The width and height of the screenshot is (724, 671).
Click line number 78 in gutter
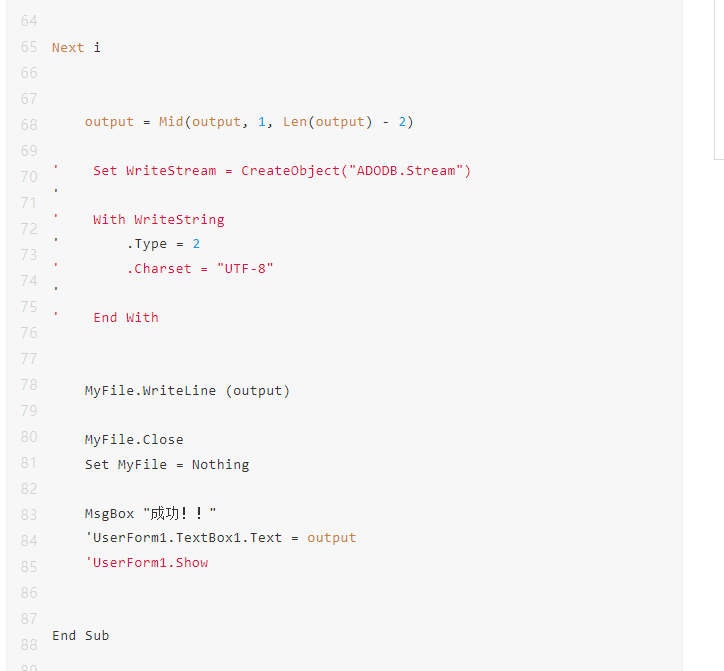point(29,385)
